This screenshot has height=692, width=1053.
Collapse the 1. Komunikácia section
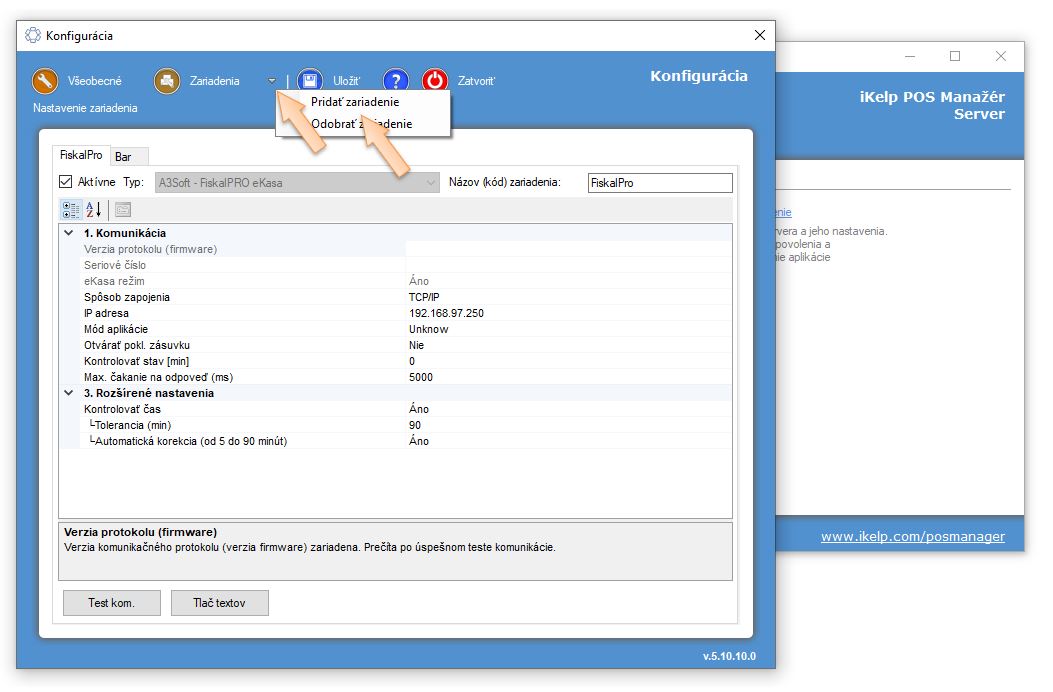click(69, 233)
